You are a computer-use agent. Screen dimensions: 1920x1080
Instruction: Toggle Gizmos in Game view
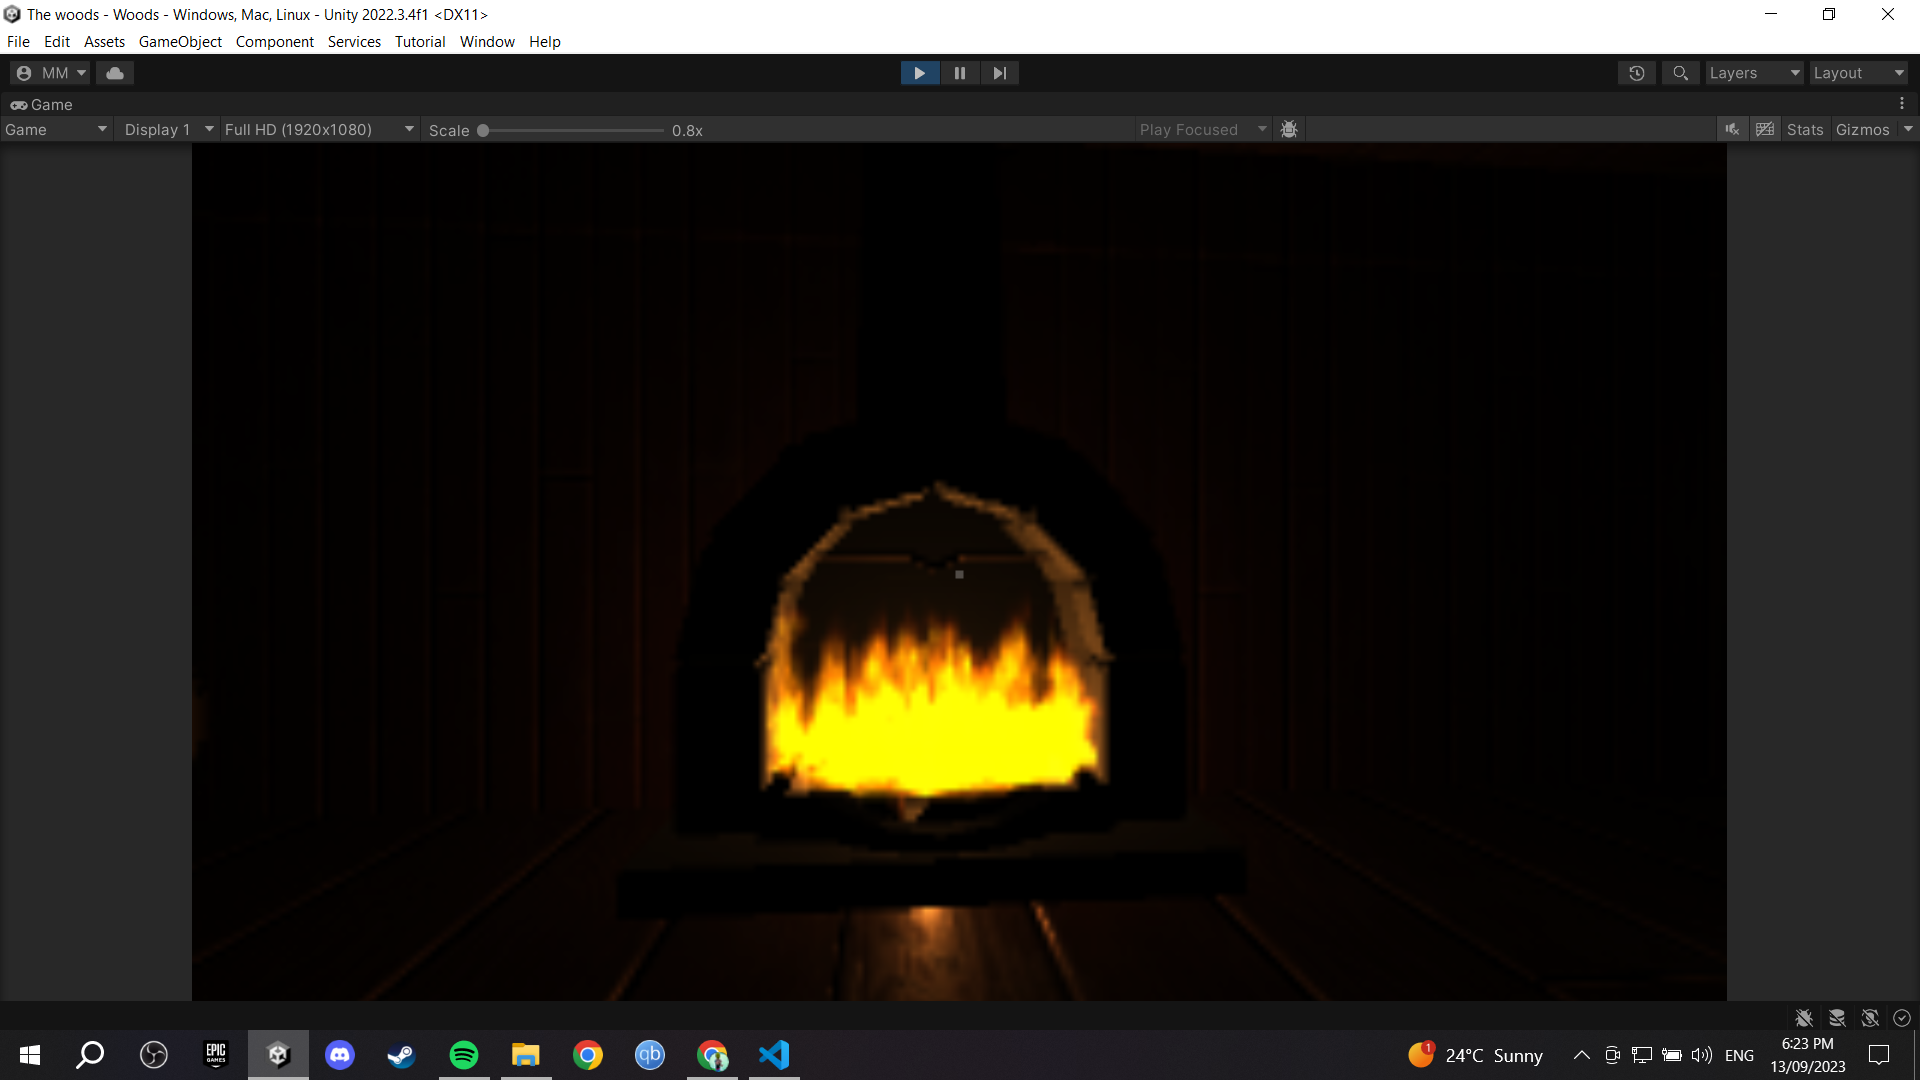[x=1862, y=130]
